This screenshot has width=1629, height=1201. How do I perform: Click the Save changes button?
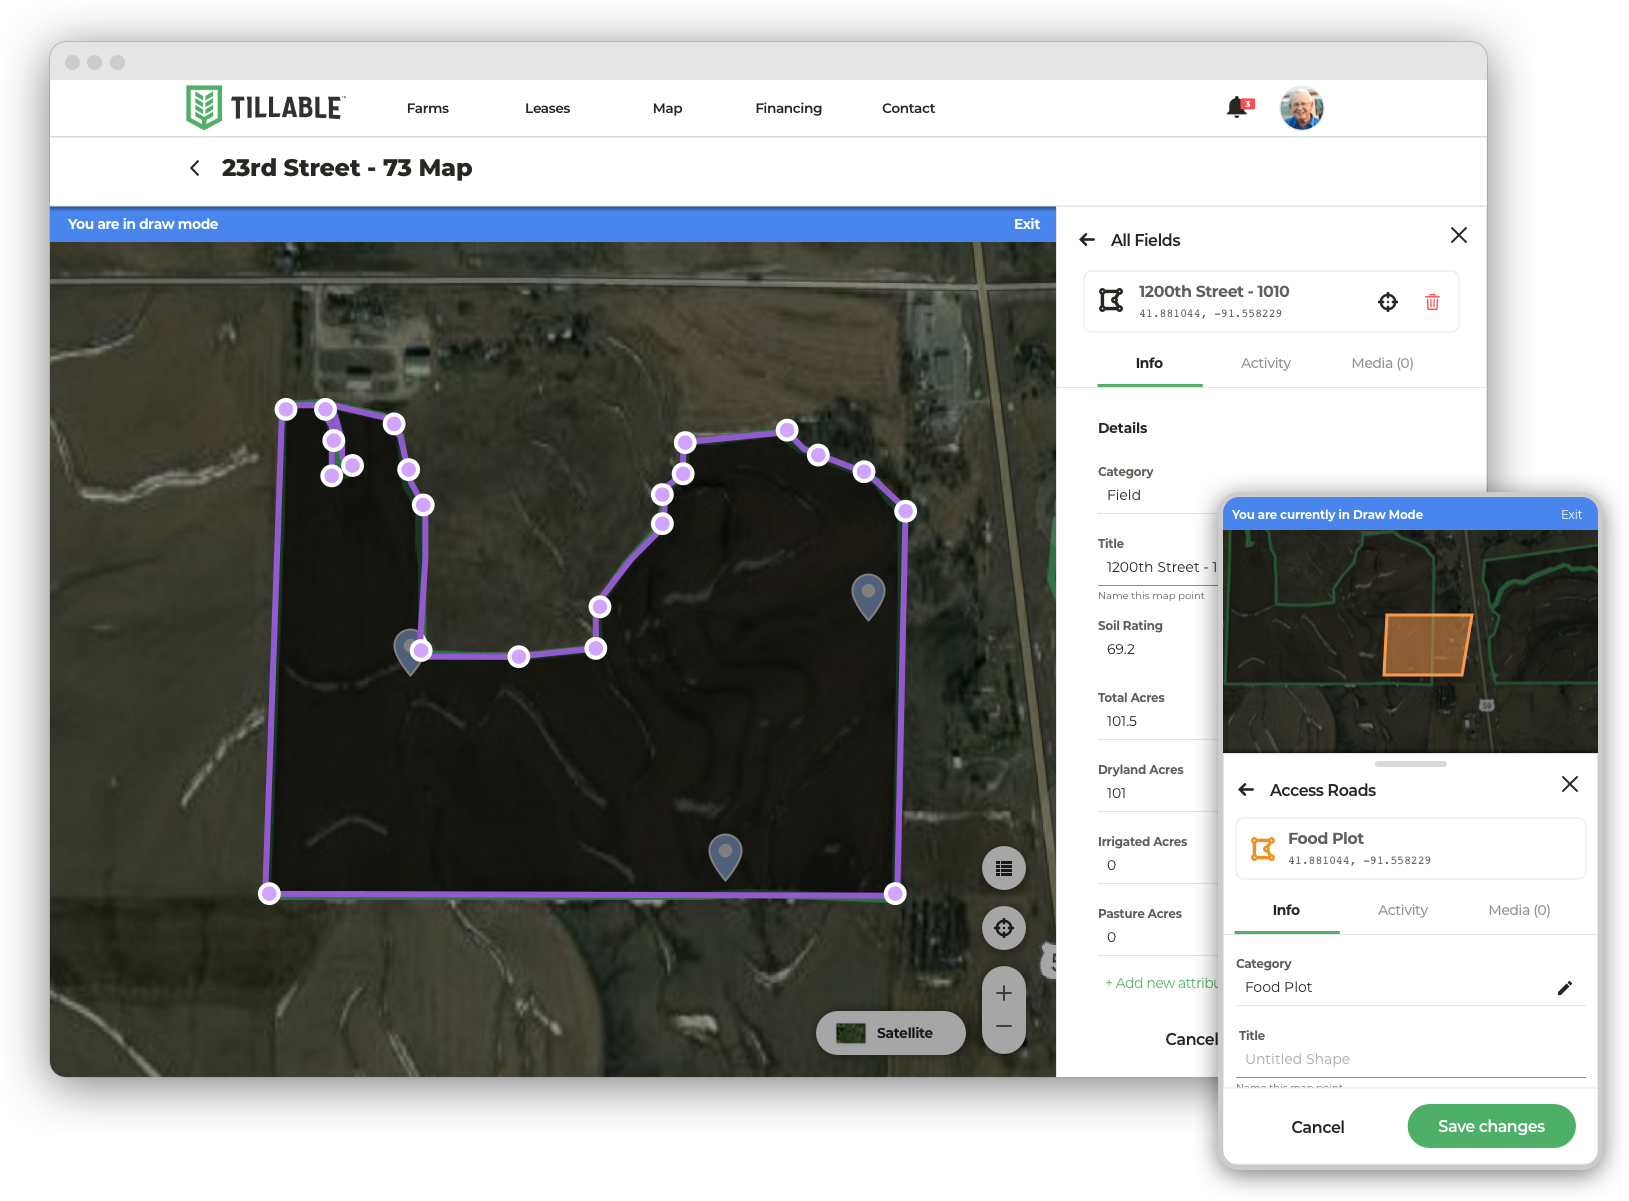coord(1490,1126)
